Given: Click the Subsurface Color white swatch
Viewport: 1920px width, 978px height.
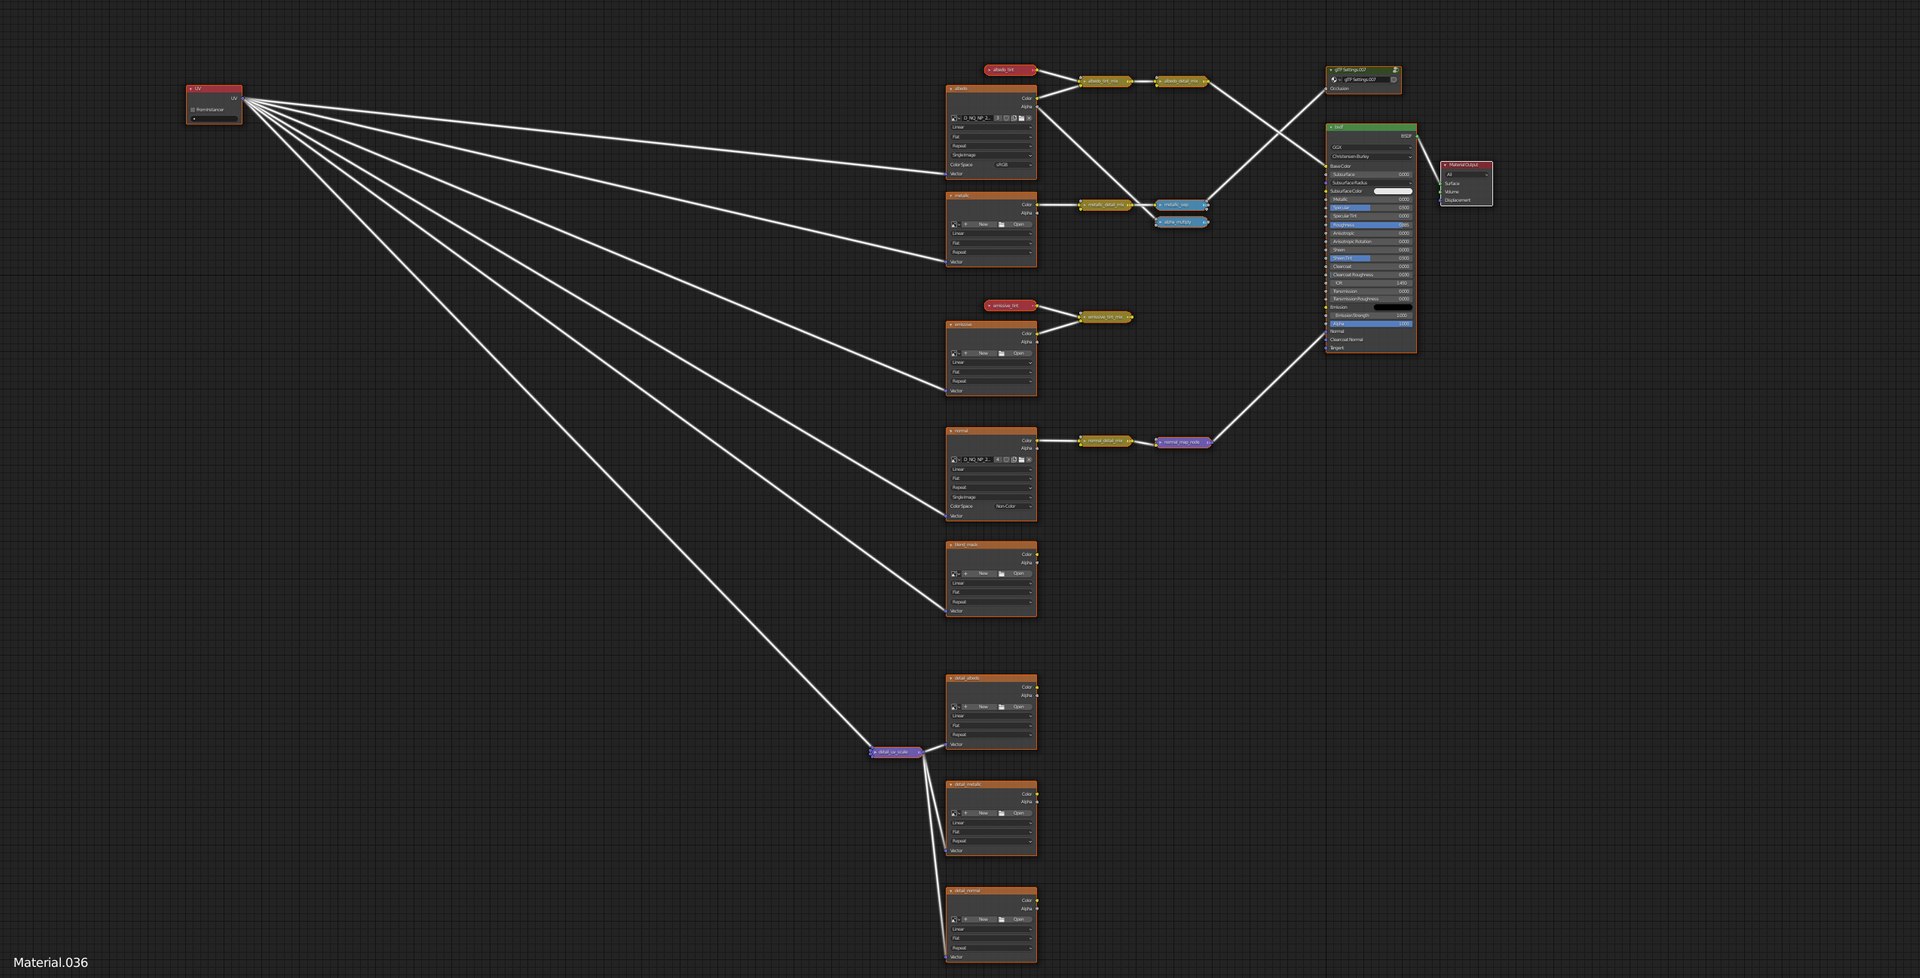Looking at the screenshot, I should [x=1393, y=191].
